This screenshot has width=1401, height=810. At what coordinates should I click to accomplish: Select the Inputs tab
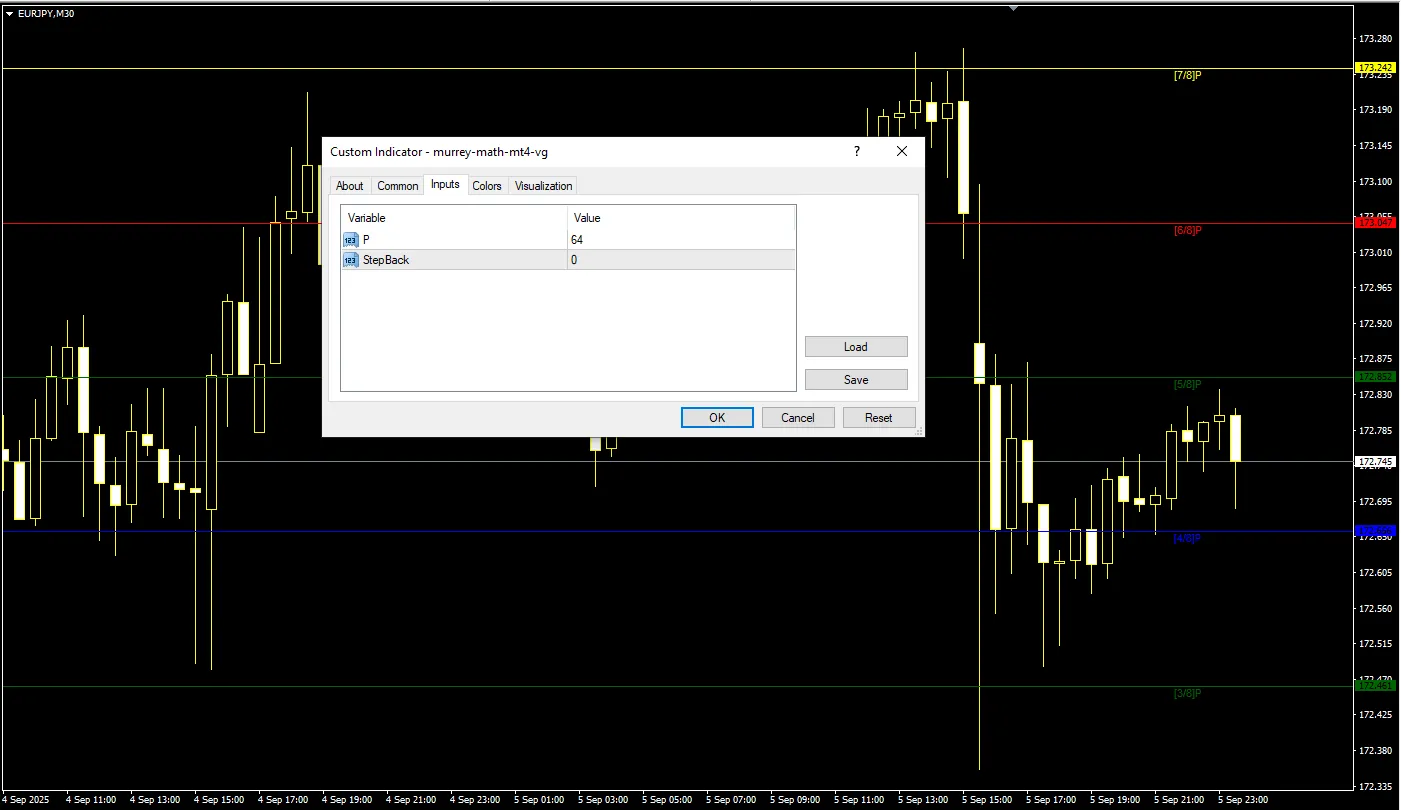[445, 185]
